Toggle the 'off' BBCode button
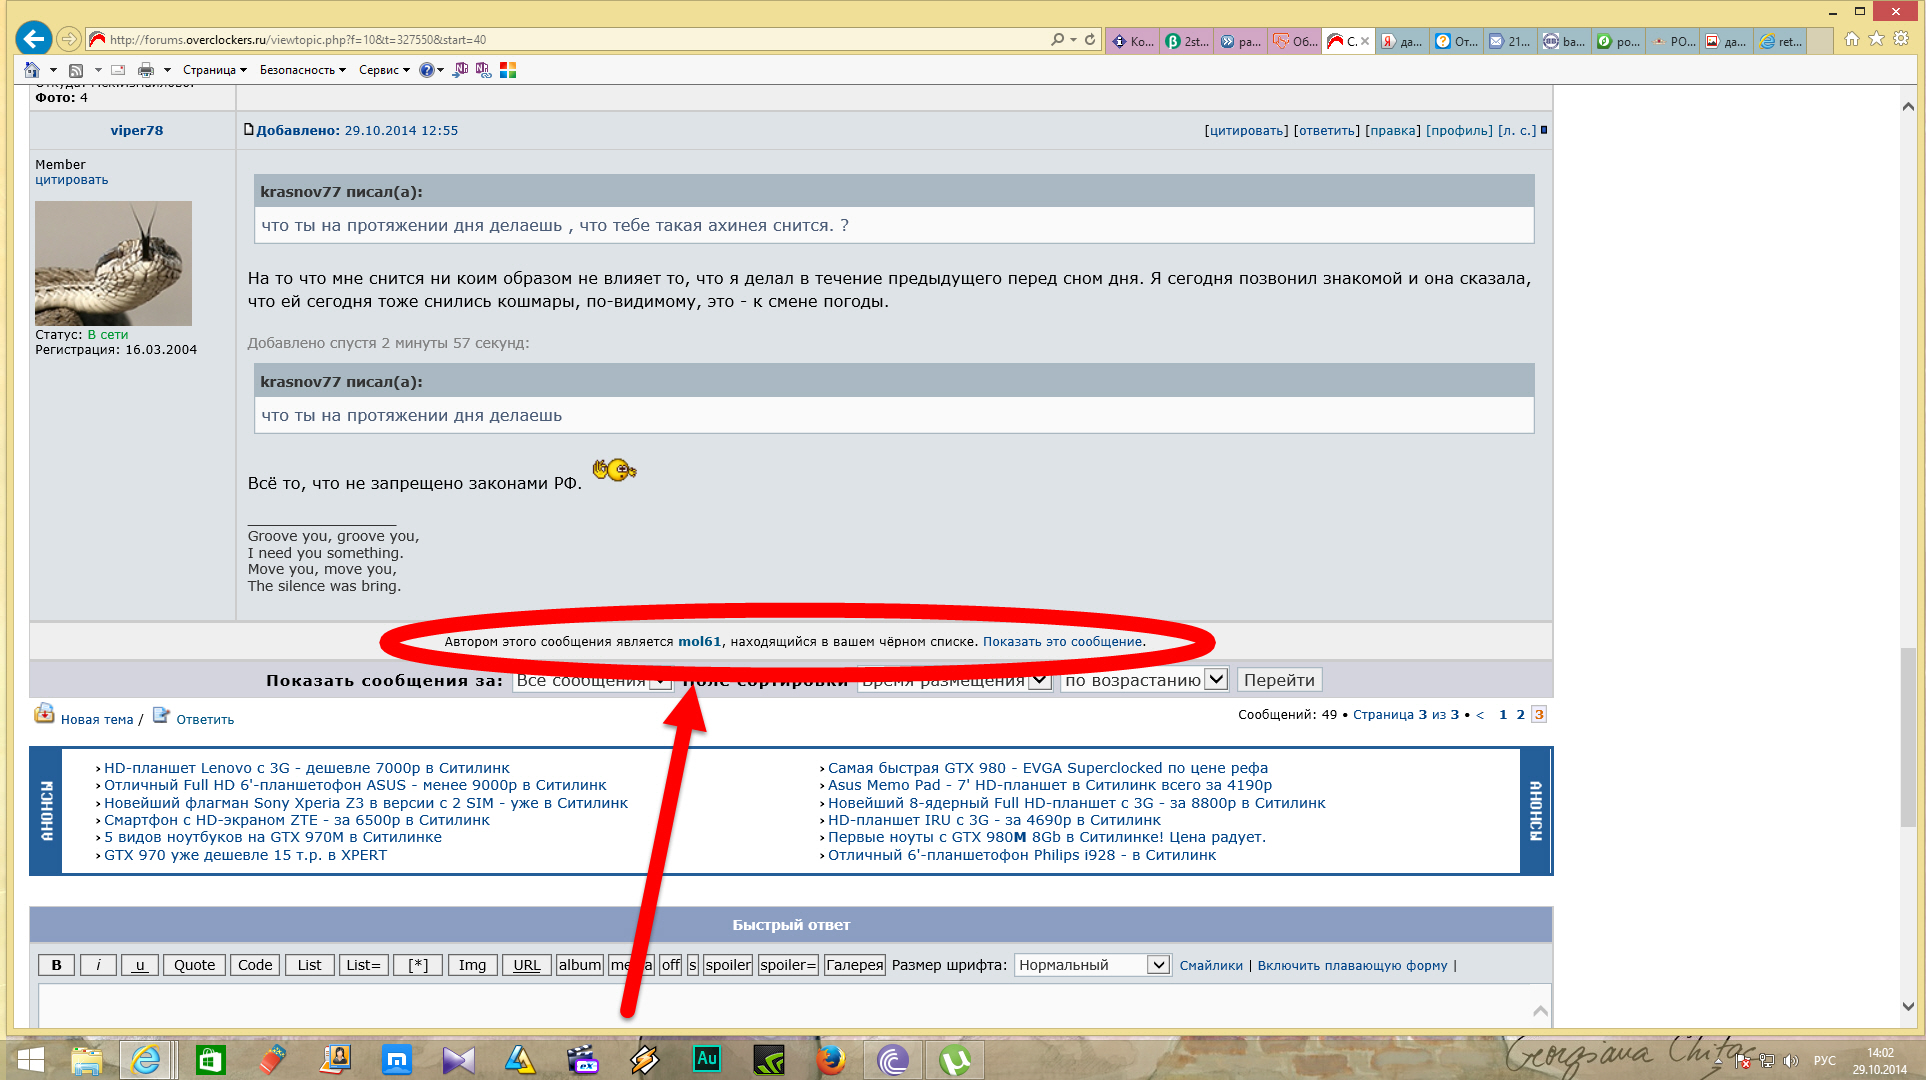 coord(670,965)
